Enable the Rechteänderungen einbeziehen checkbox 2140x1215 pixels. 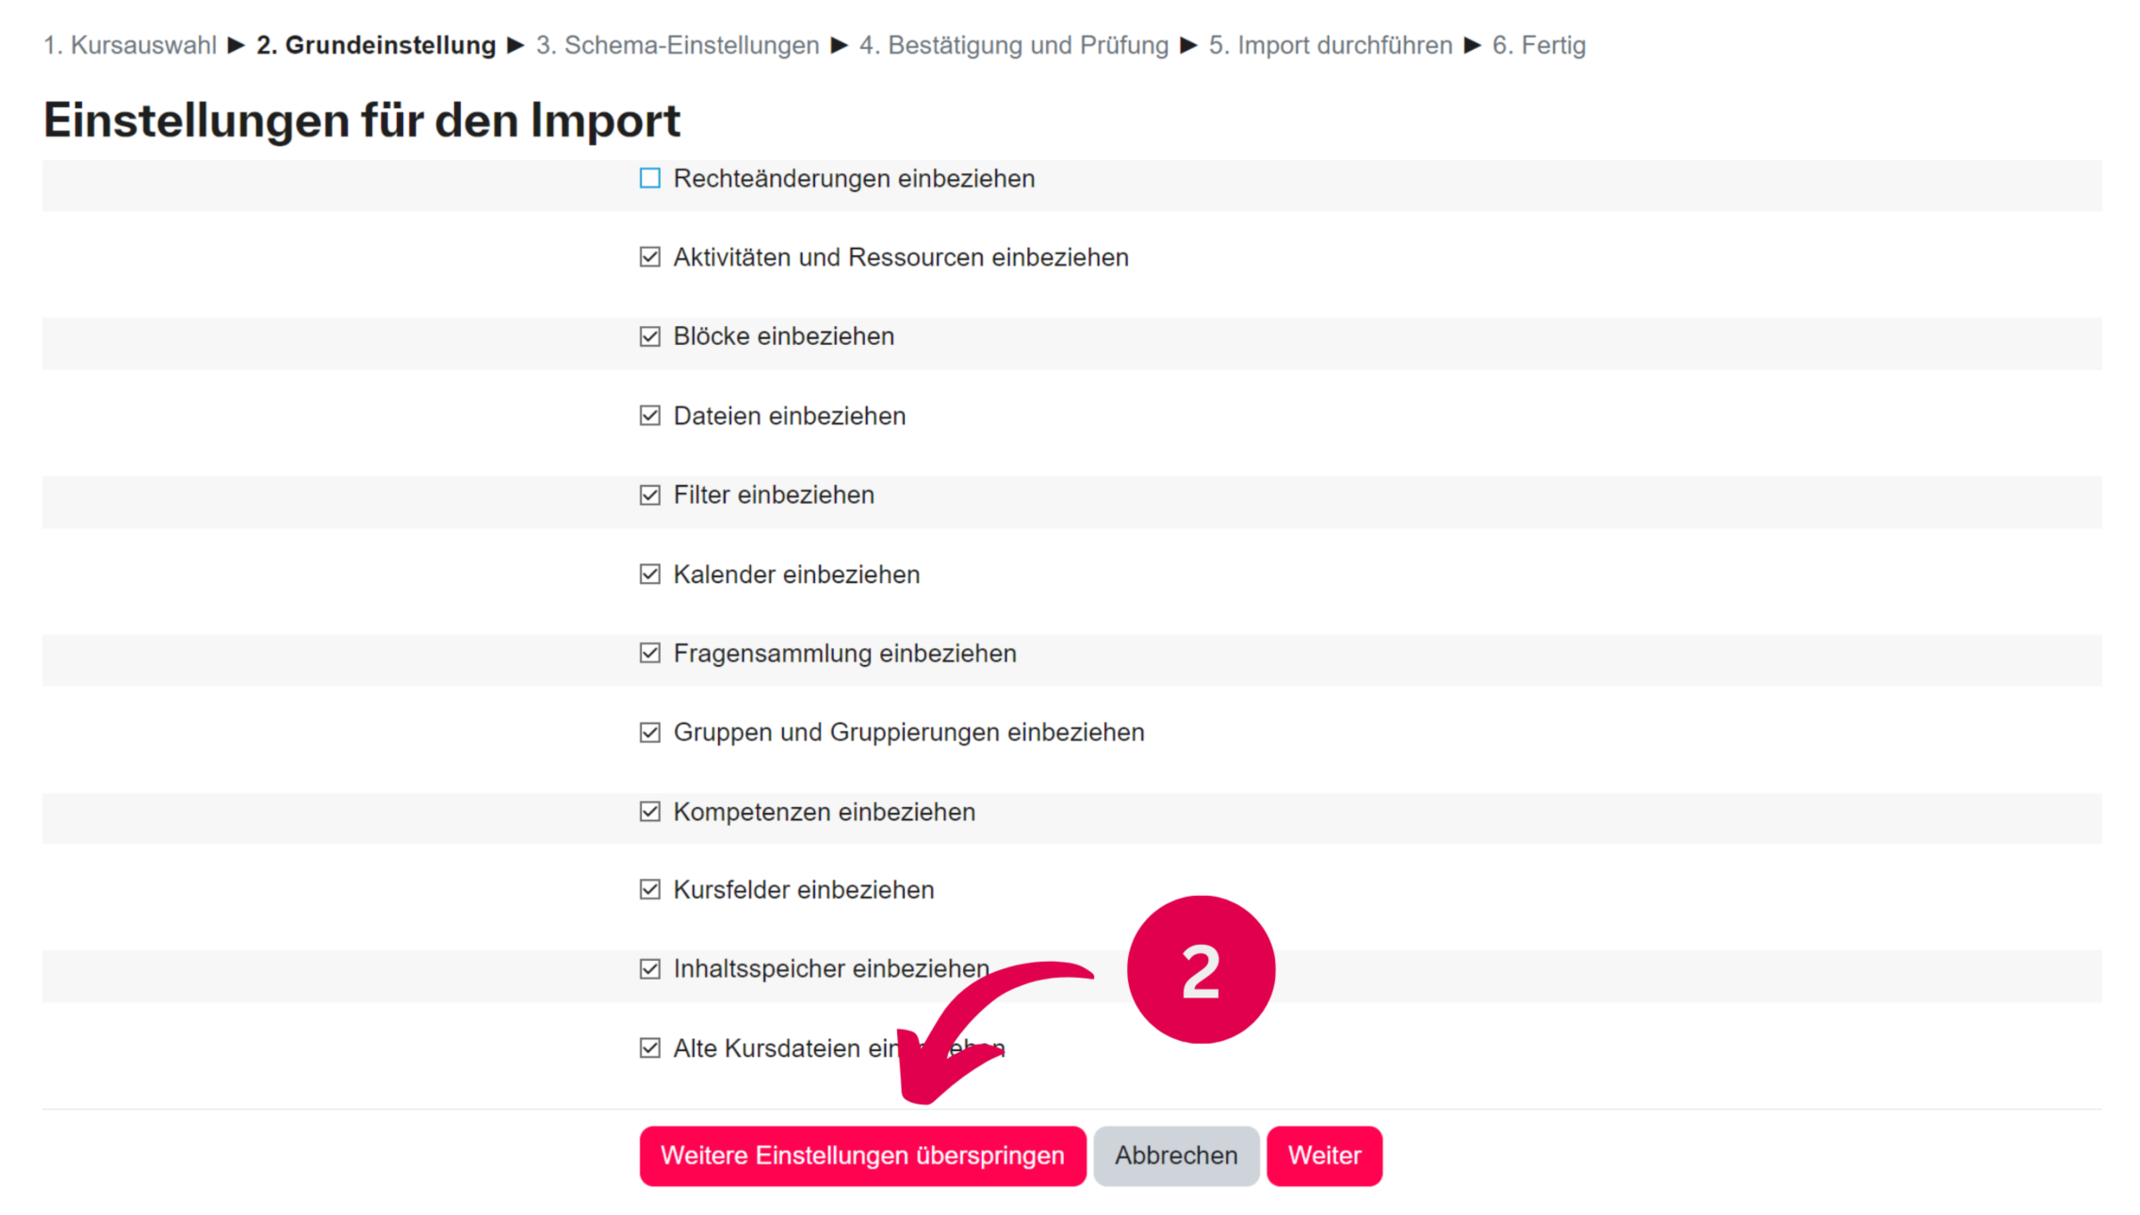point(650,179)
